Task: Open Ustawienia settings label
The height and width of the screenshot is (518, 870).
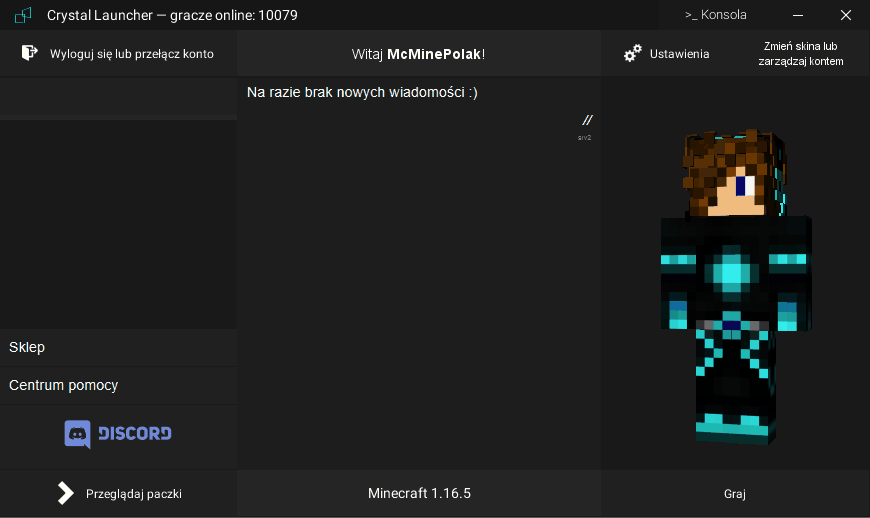Action: [679, 54]
